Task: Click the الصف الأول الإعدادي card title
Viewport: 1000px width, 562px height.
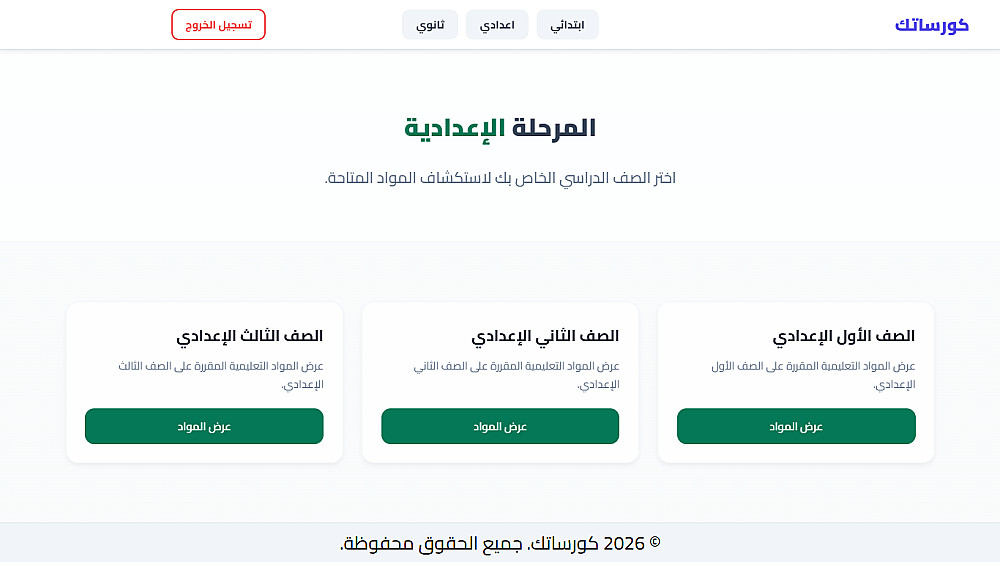Action: pos(844,336)
